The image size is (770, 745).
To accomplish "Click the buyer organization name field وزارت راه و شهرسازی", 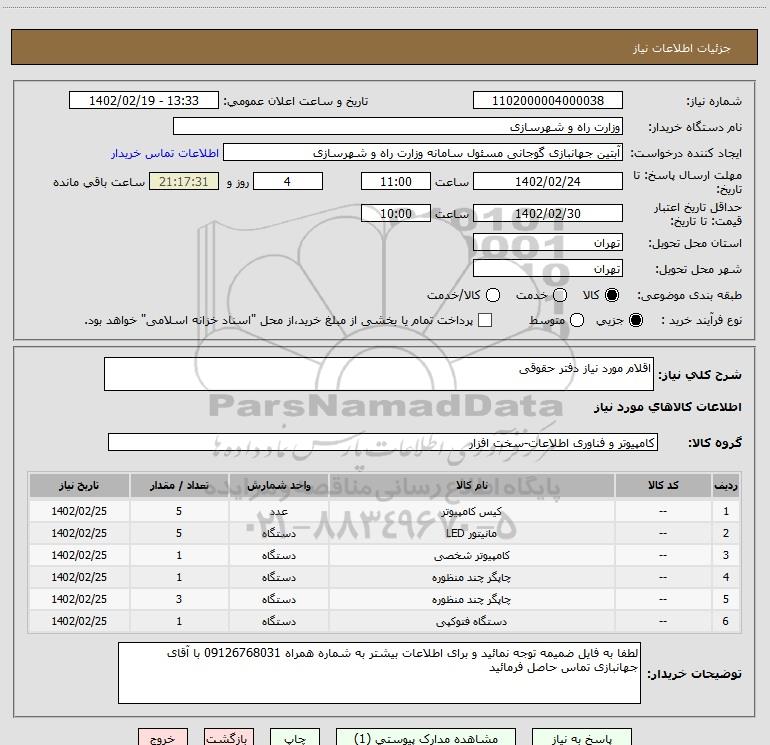I will (x=398, y=127).
